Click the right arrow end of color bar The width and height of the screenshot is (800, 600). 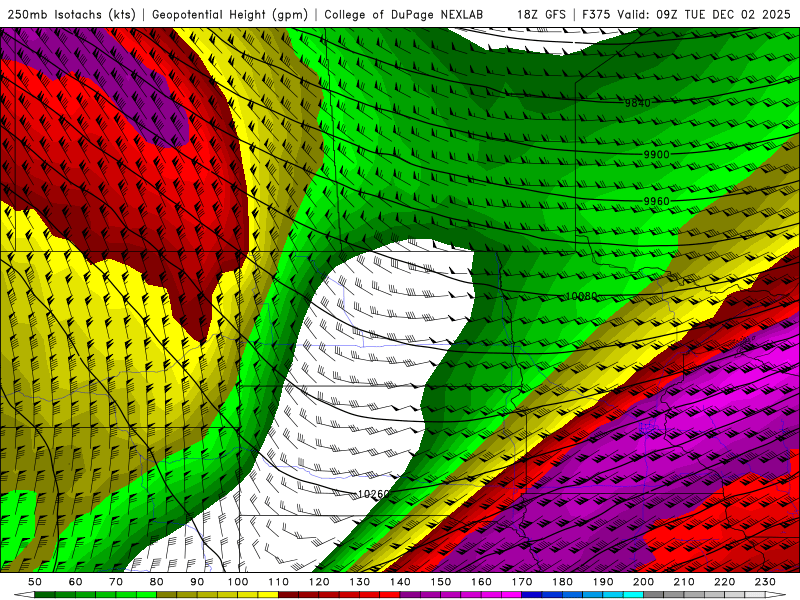[x=776, y=595]
